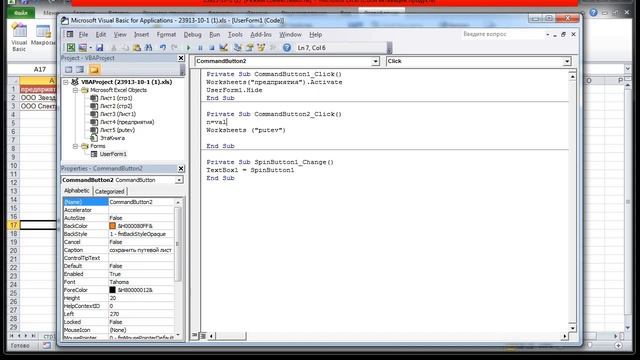Image resolution: width=640 pixels, height=360 pixels.
Task: Click the Full Module View button
Action: [202, 336]
